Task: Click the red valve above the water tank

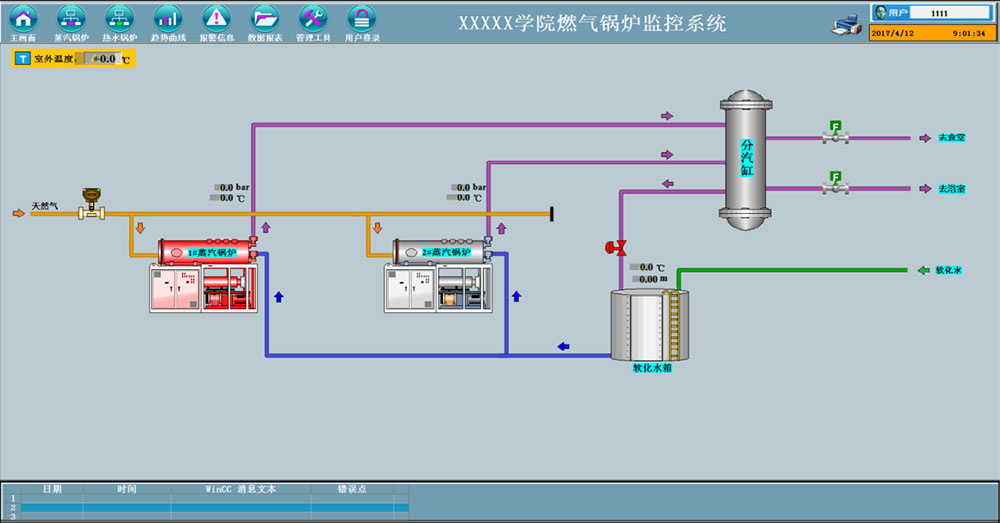Action: click(x=616, y=247)
